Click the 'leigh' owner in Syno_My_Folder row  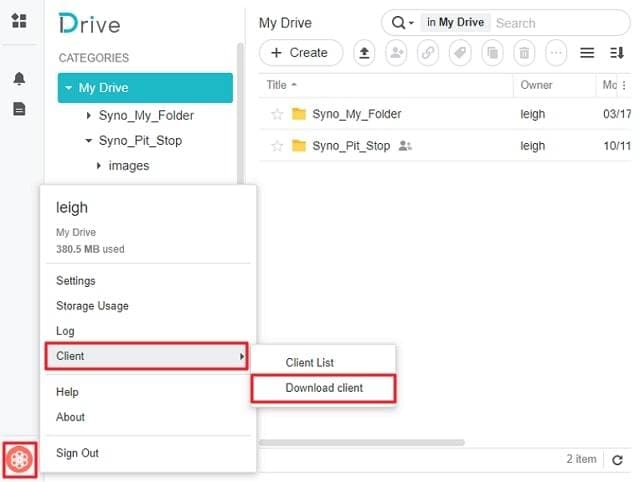(x=533, y=114)
